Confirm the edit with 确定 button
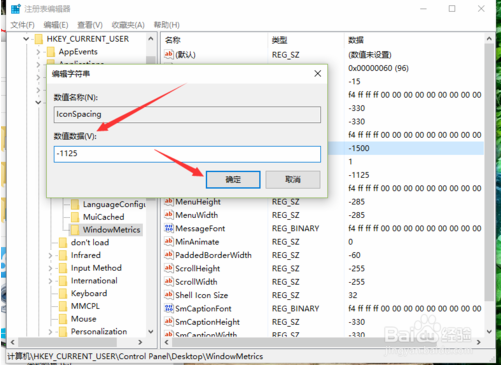Viewport: 501px width, 365px height. [x=233, y=180]
